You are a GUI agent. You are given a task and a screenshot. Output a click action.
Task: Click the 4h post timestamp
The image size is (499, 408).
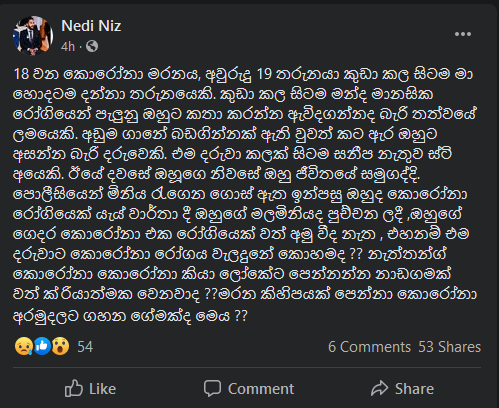tap(68, 46)
